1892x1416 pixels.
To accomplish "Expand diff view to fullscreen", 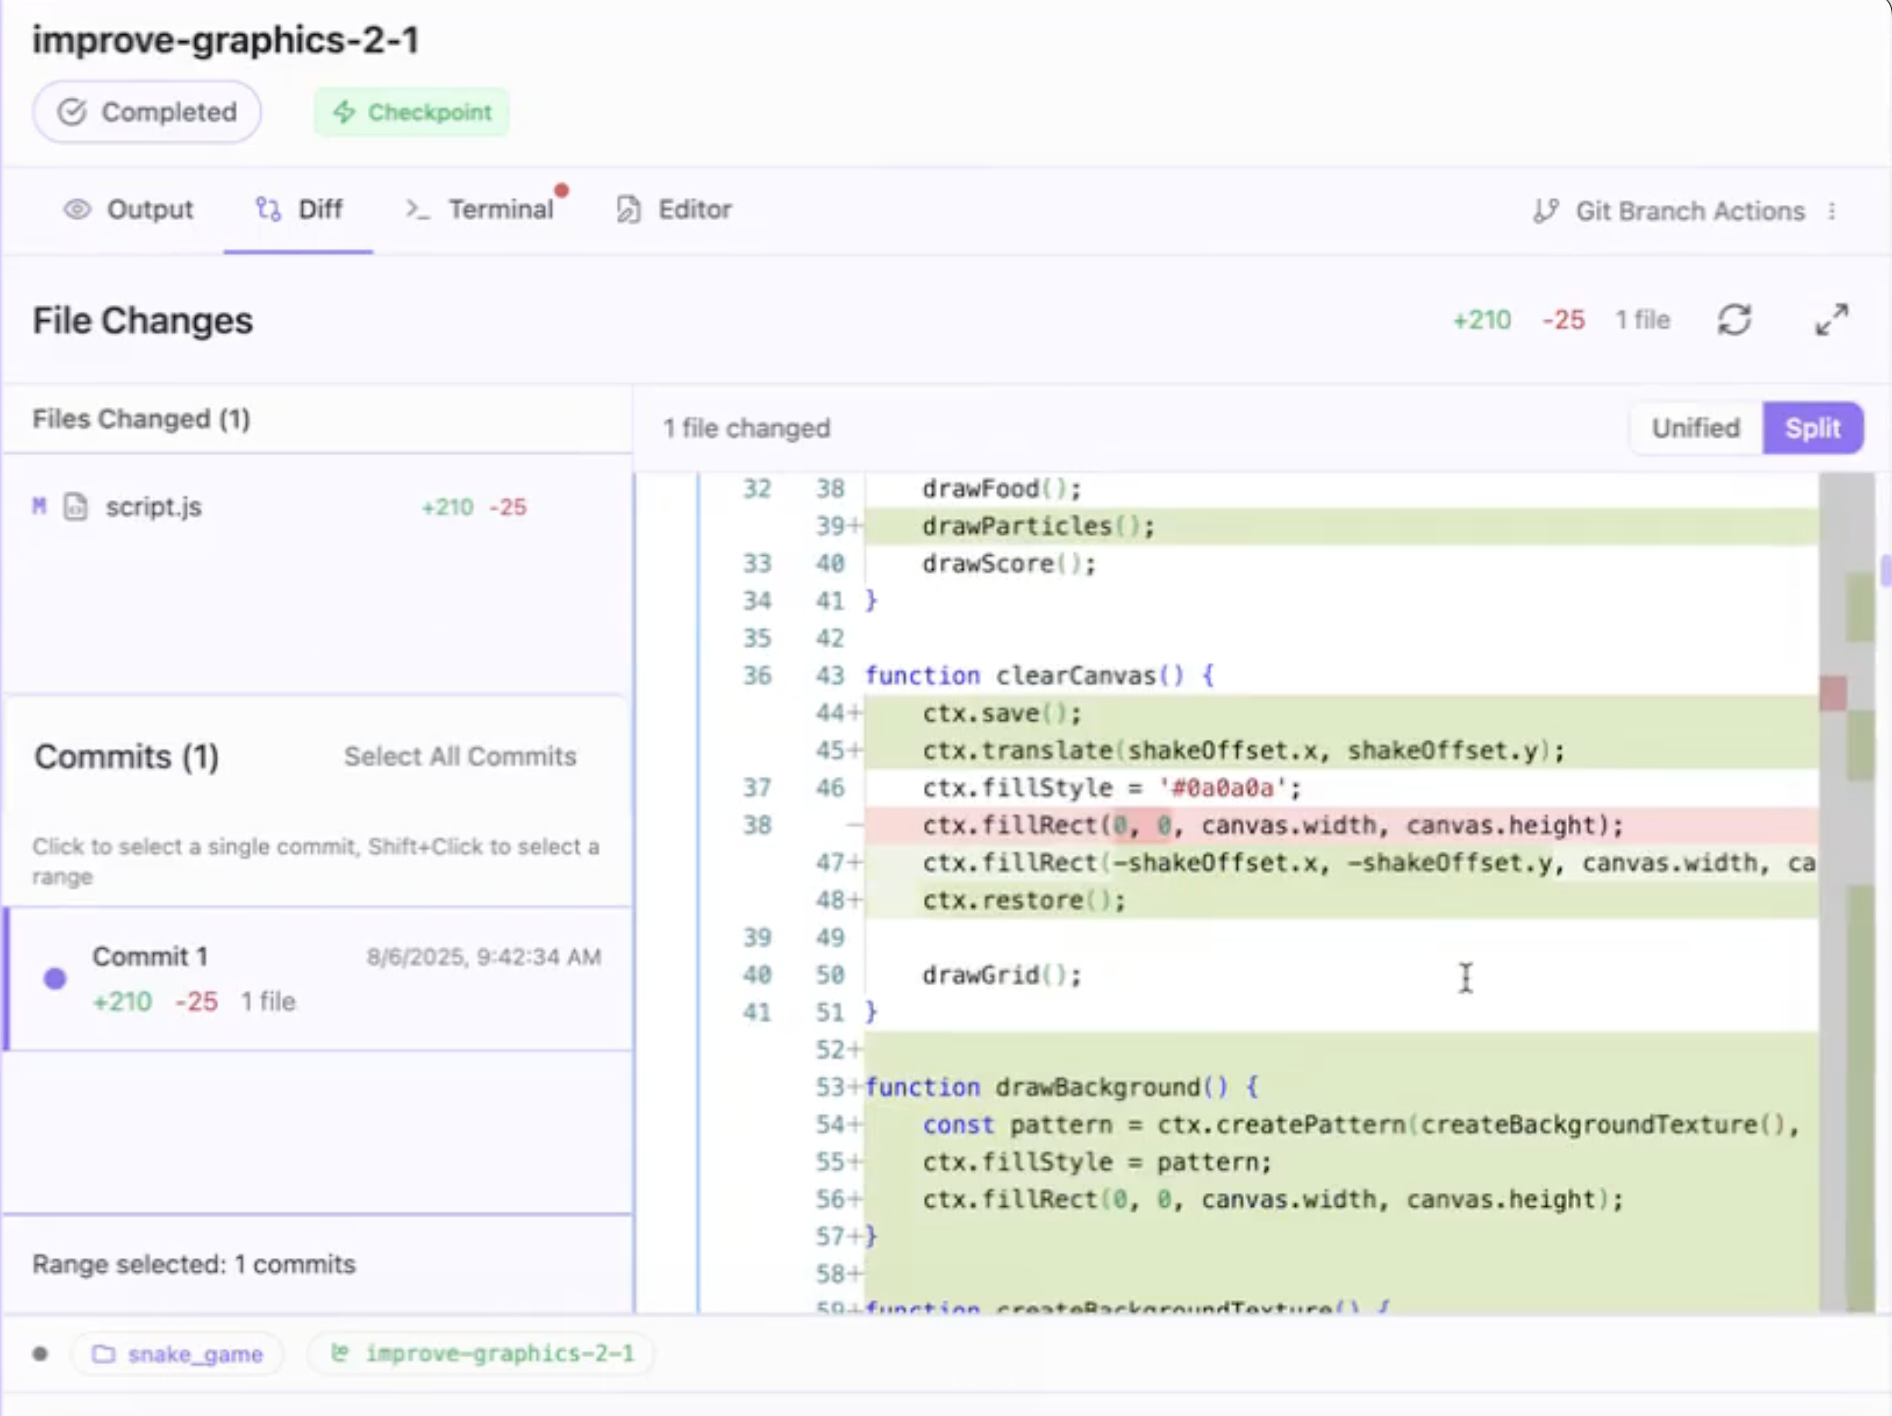I will (1831, 320).
